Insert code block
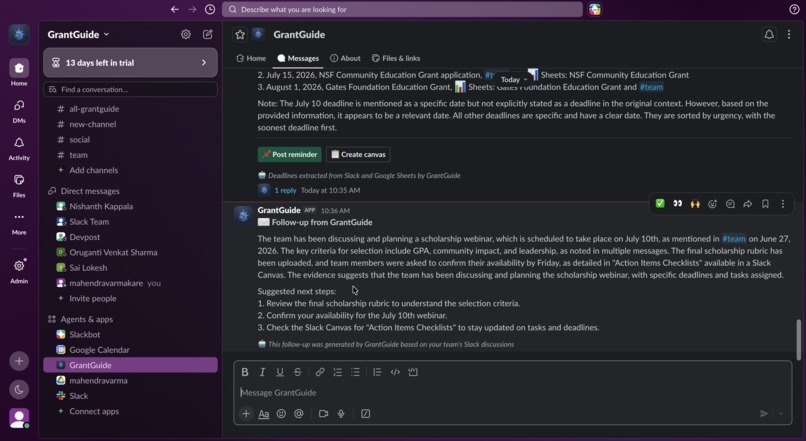This screenshot has width=806, height=441. pyautogui.click(x=413, y=372)
